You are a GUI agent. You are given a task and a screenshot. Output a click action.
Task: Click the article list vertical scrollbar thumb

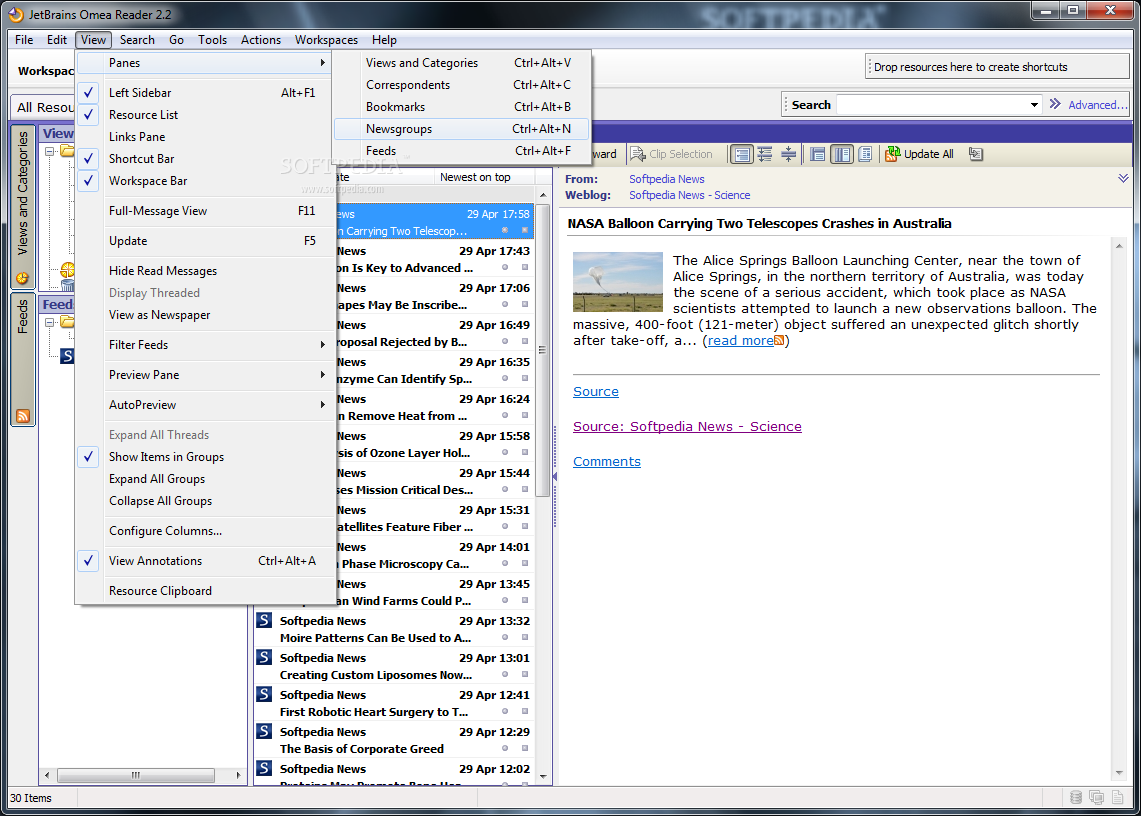tap(543, 351)
